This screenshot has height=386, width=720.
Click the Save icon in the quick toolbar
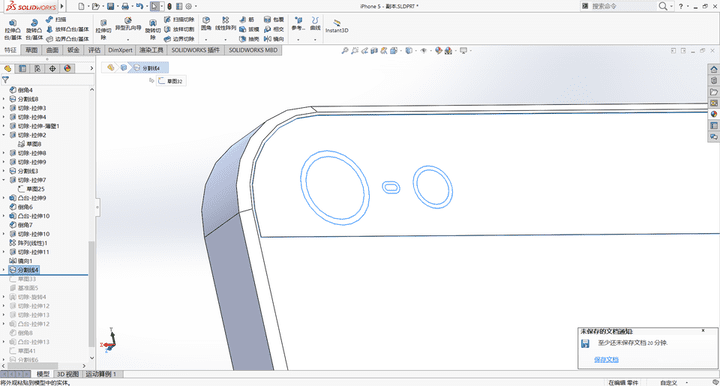pos(111,6)
